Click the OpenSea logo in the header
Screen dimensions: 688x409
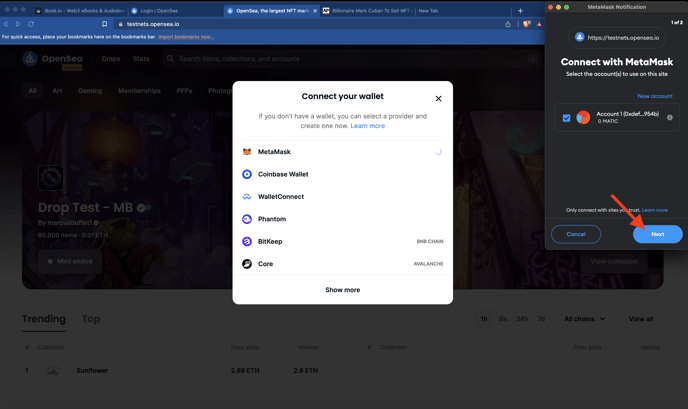click(x=30, y=59)
